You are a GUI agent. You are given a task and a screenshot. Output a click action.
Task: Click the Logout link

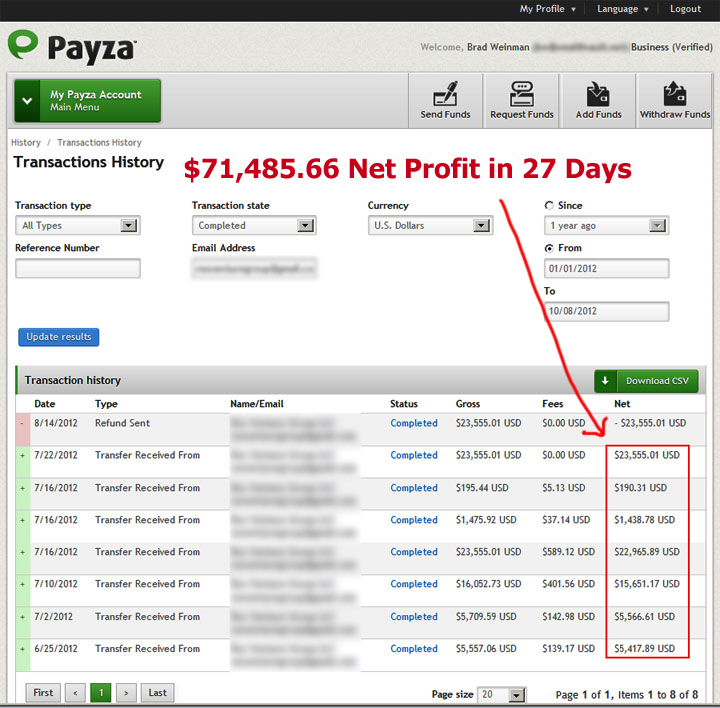(685, 9)
